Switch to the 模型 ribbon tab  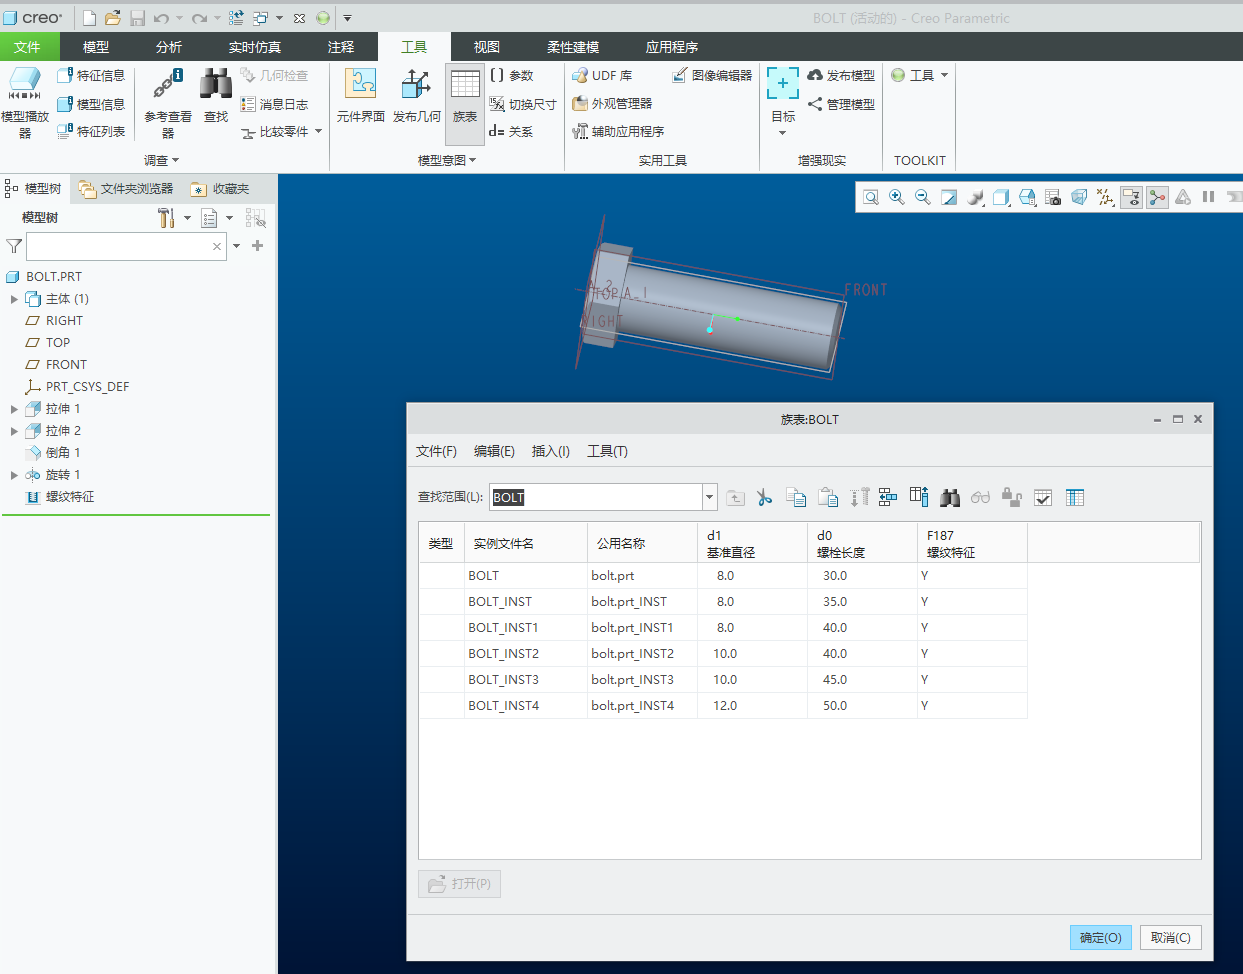point(96,47)
